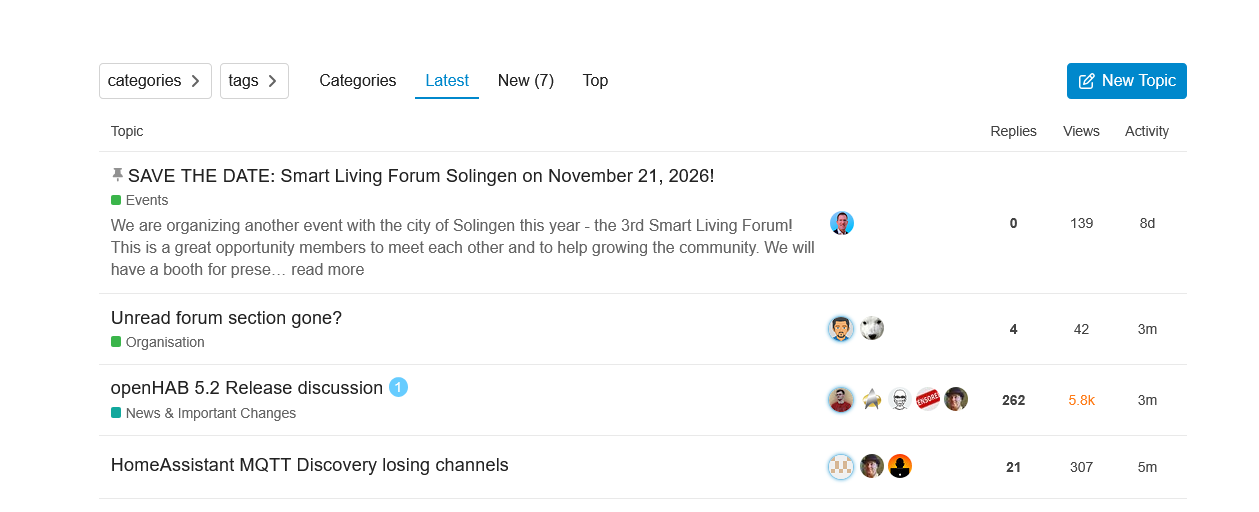Click the red ENSORED avatar on openHAB 5.2 topic

(x=928, y=399)
